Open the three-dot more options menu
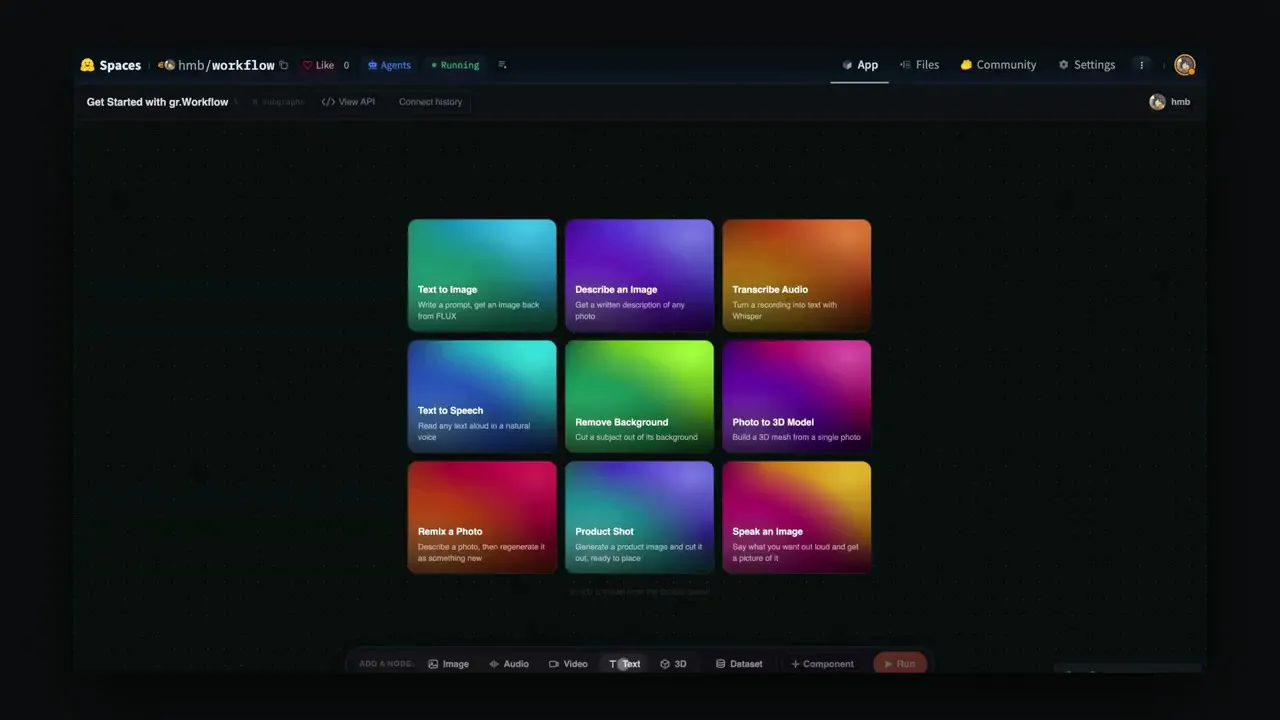Screen dimensions: 1280x720 (1141, 65)
